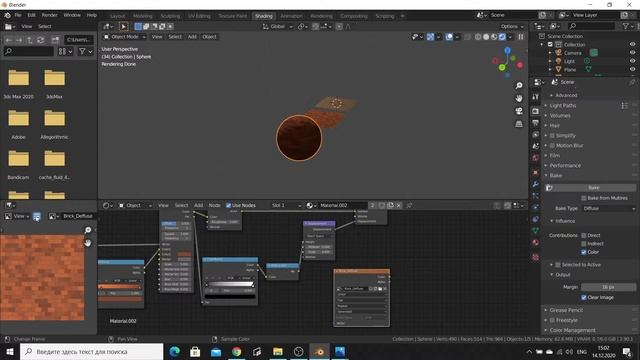Enable the Simplify checkbox
The image size is (640, 360).
tap(552, 136)
